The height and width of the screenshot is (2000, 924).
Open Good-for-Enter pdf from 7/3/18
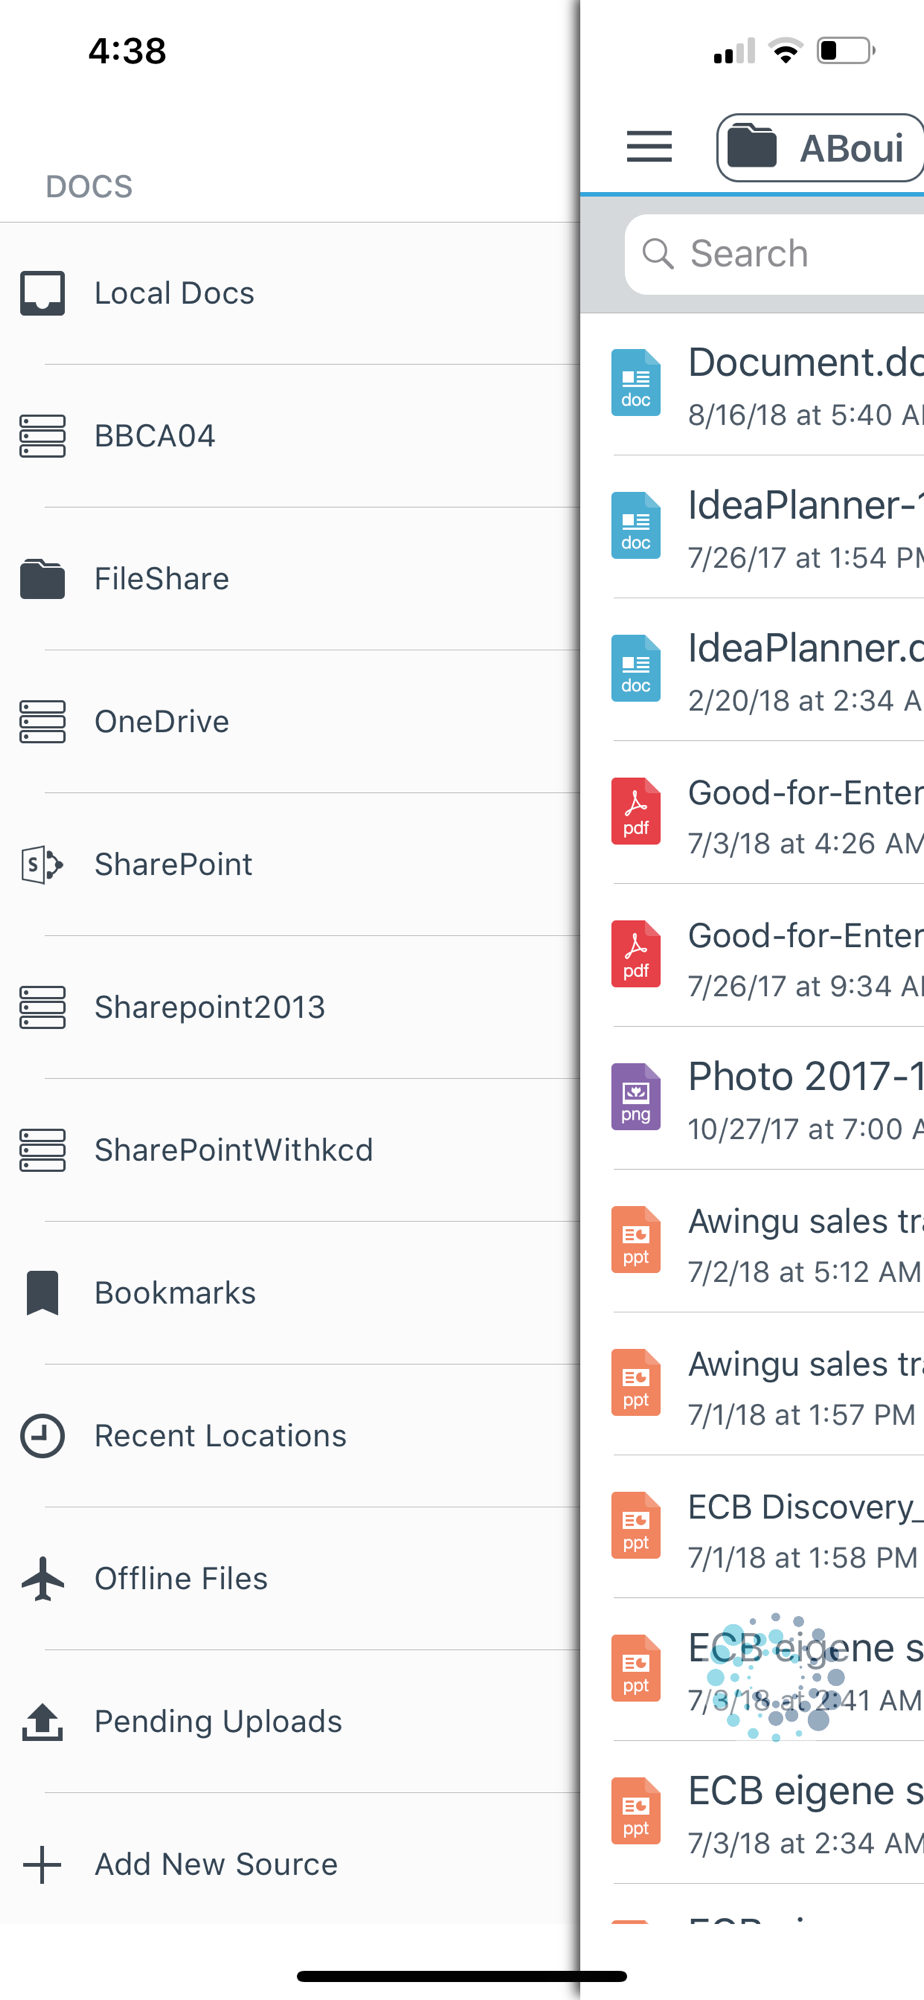[752, 812]
